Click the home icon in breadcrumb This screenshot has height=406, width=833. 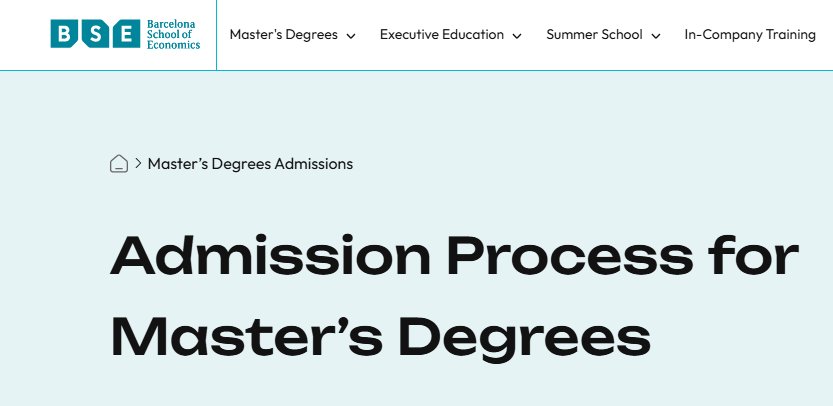119,164
